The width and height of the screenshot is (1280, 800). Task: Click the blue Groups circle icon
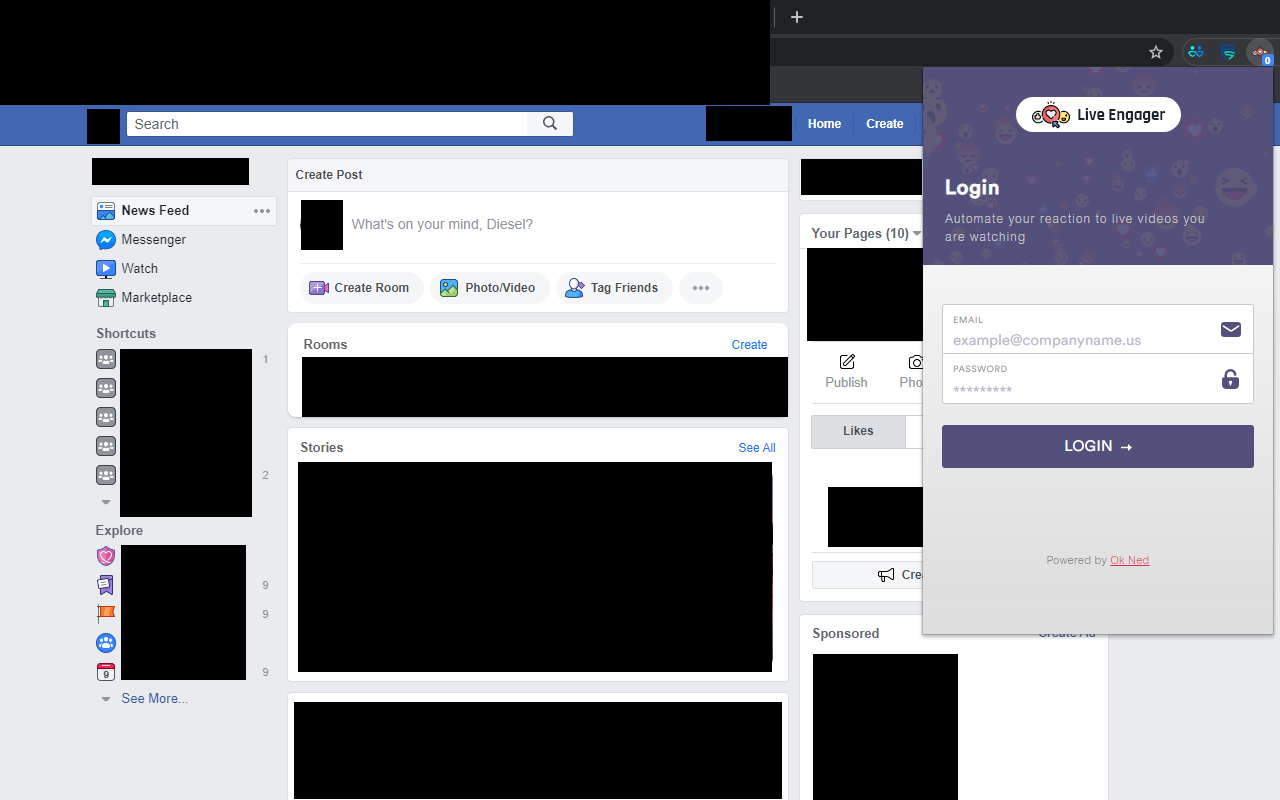pos(106,643)
